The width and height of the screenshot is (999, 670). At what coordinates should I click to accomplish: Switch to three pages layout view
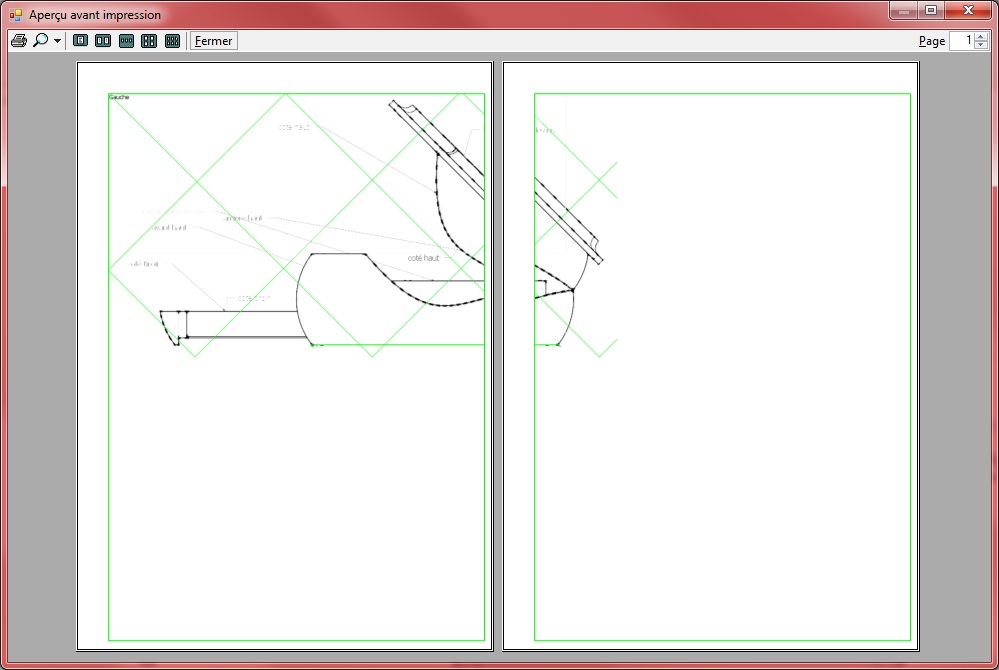coord(126,41)
